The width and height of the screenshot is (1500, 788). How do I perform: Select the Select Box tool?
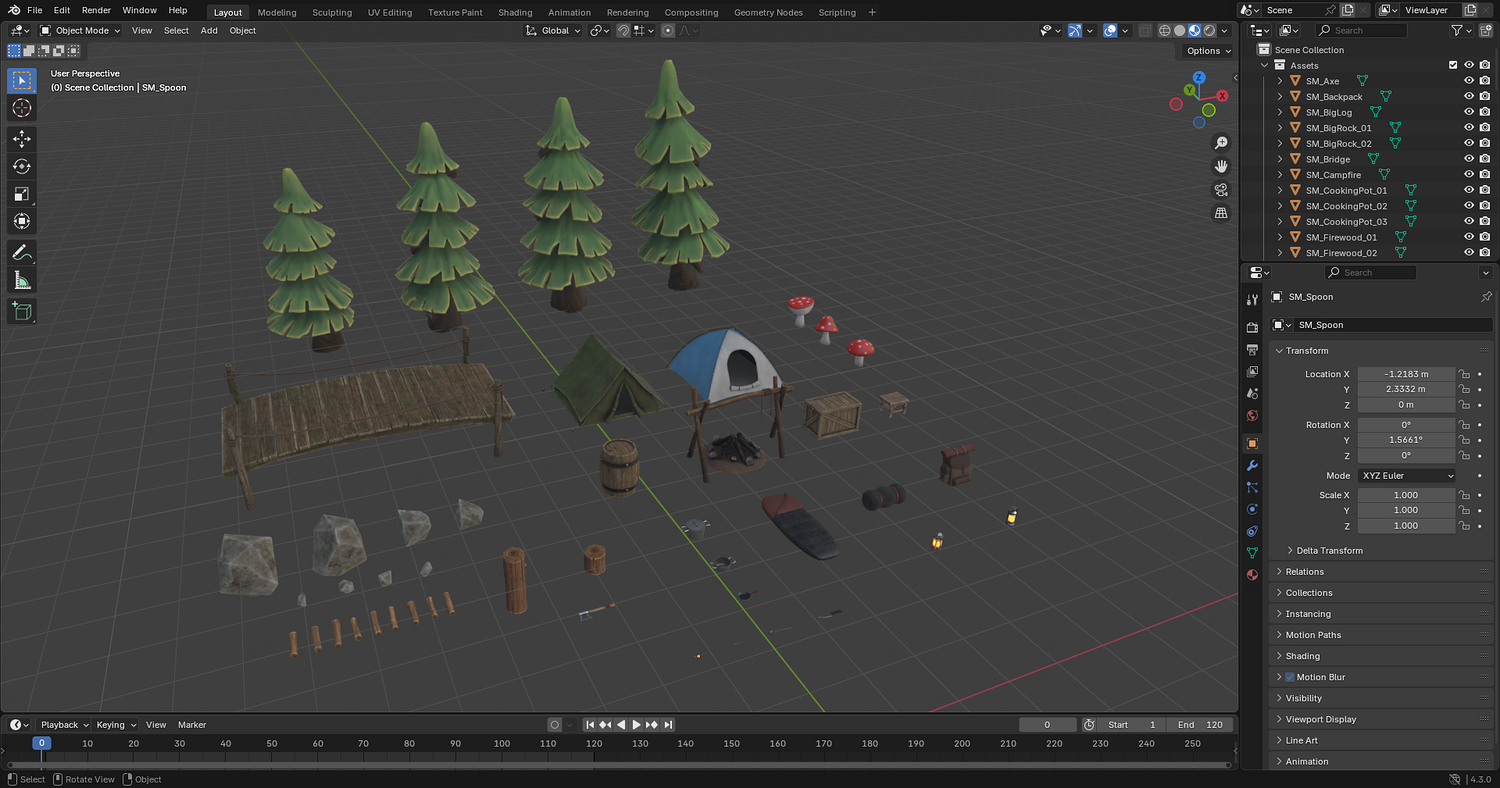(22, 80)
